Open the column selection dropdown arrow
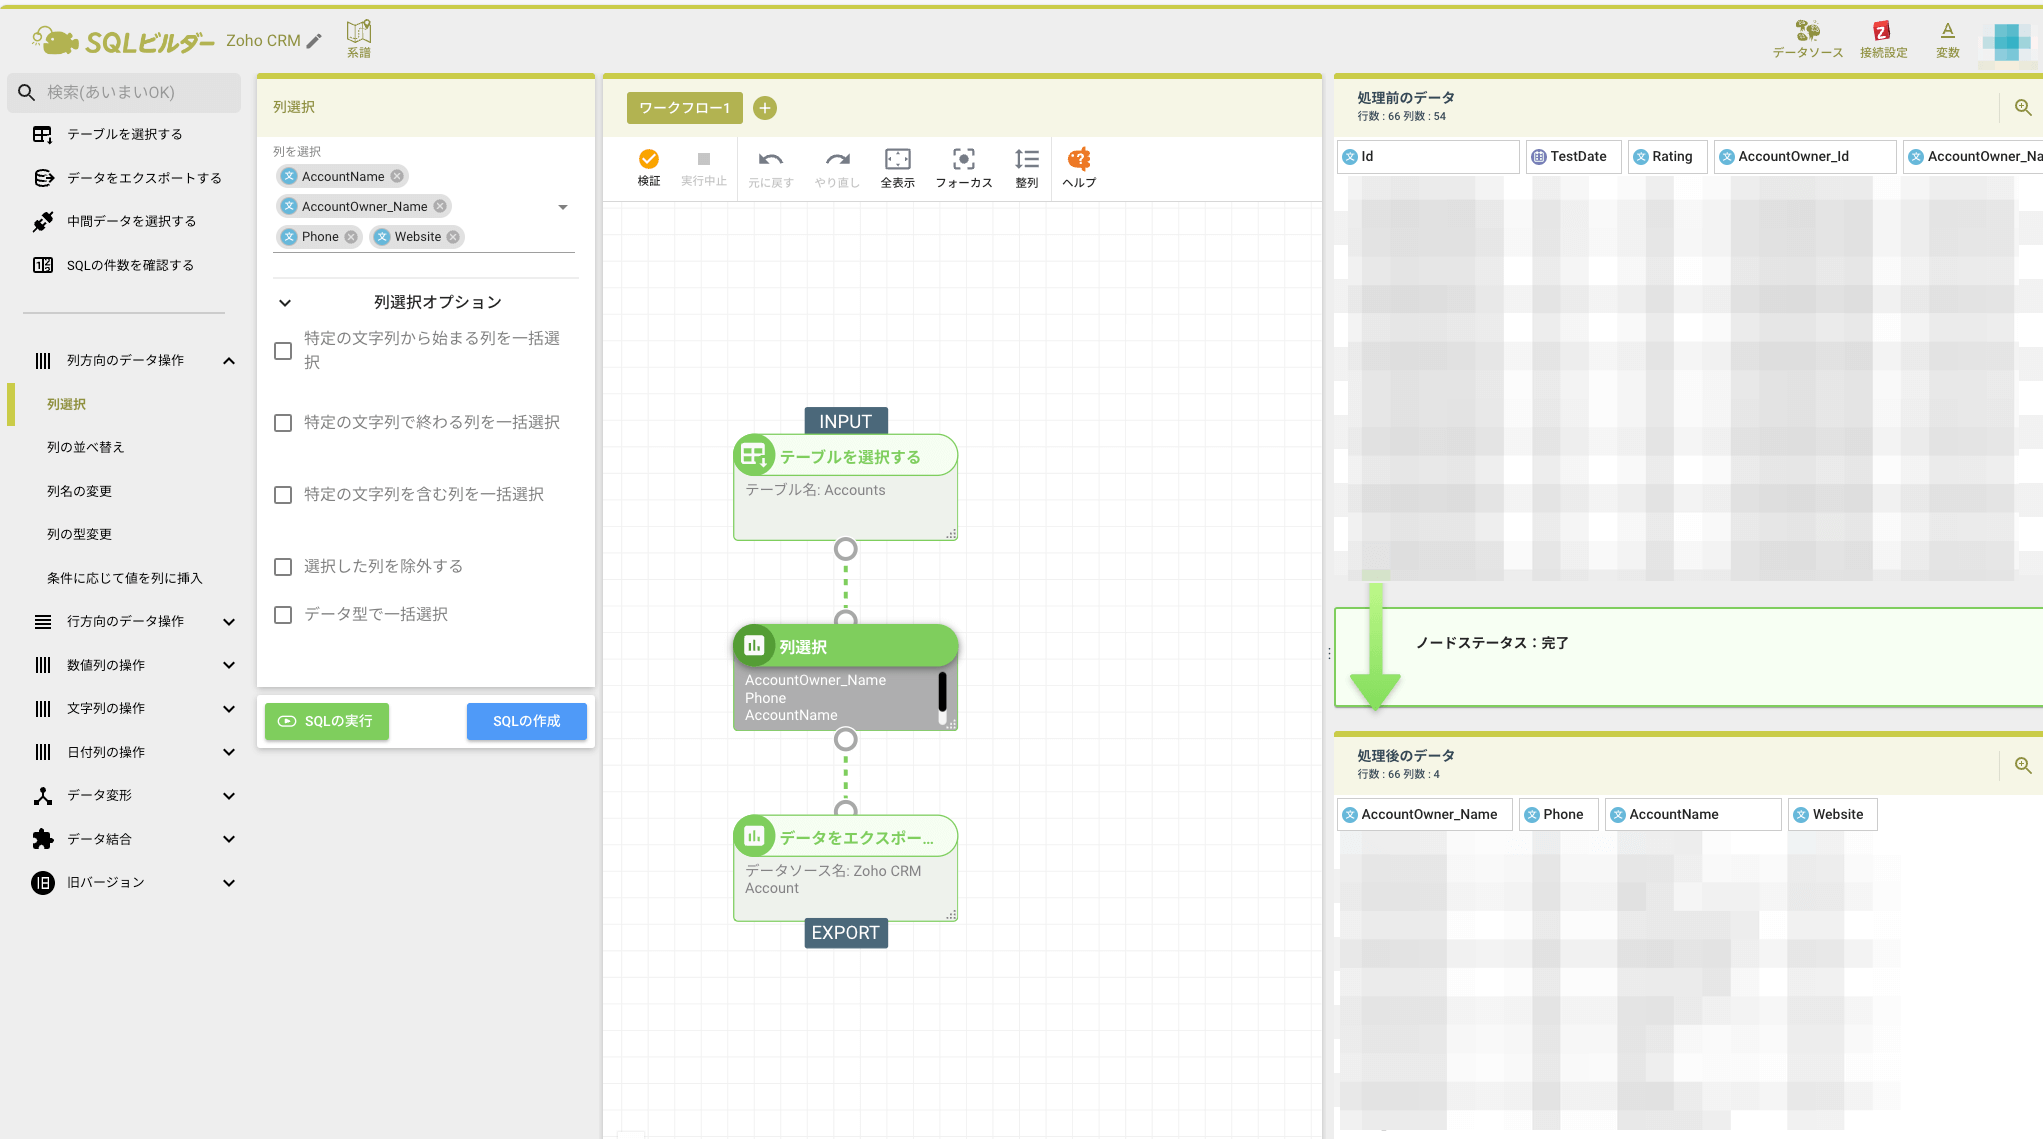The width and height of the screenshot is (2043, 1139). [563, 207]
